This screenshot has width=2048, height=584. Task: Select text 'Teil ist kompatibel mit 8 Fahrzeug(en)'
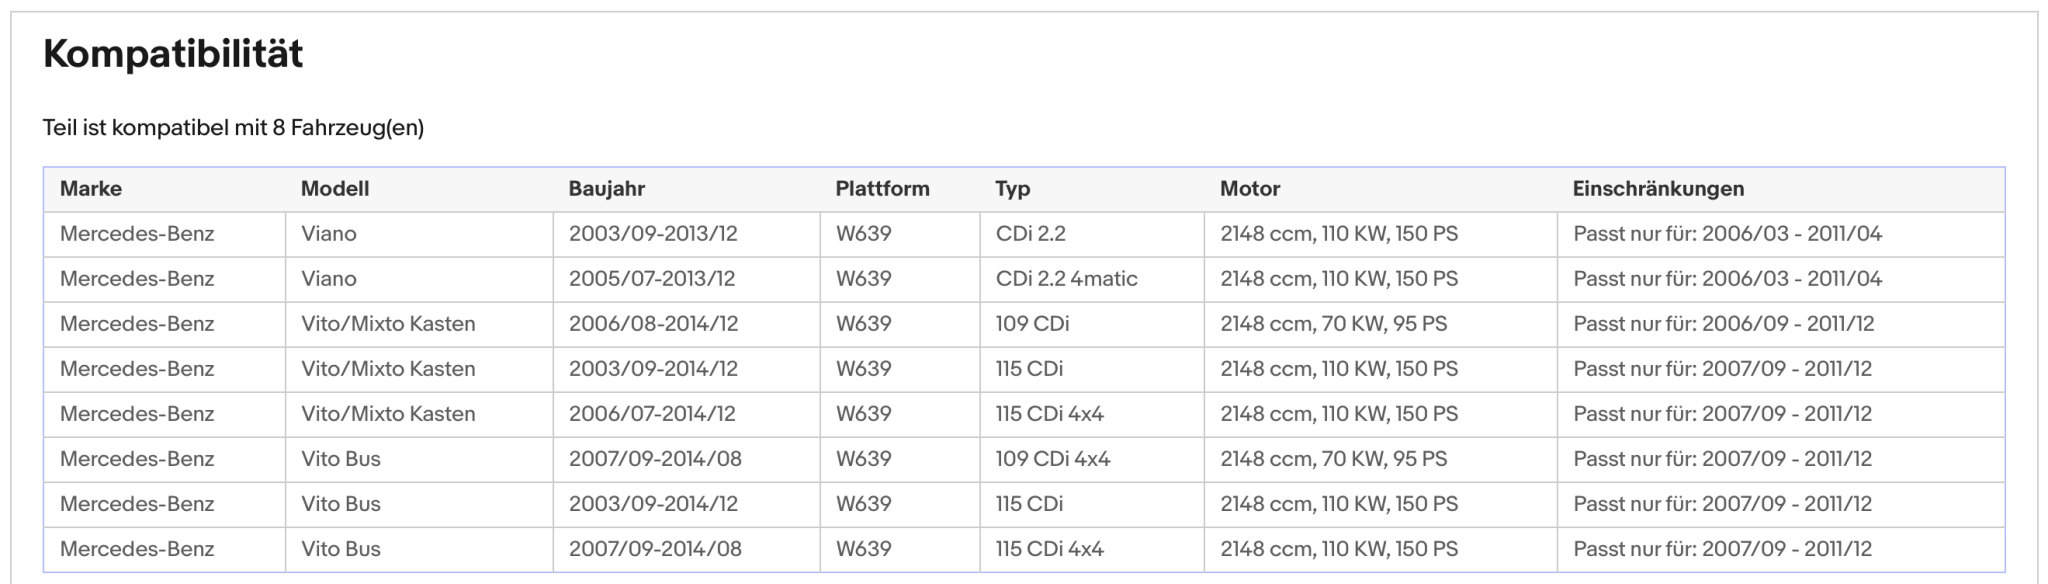[233, 128]
